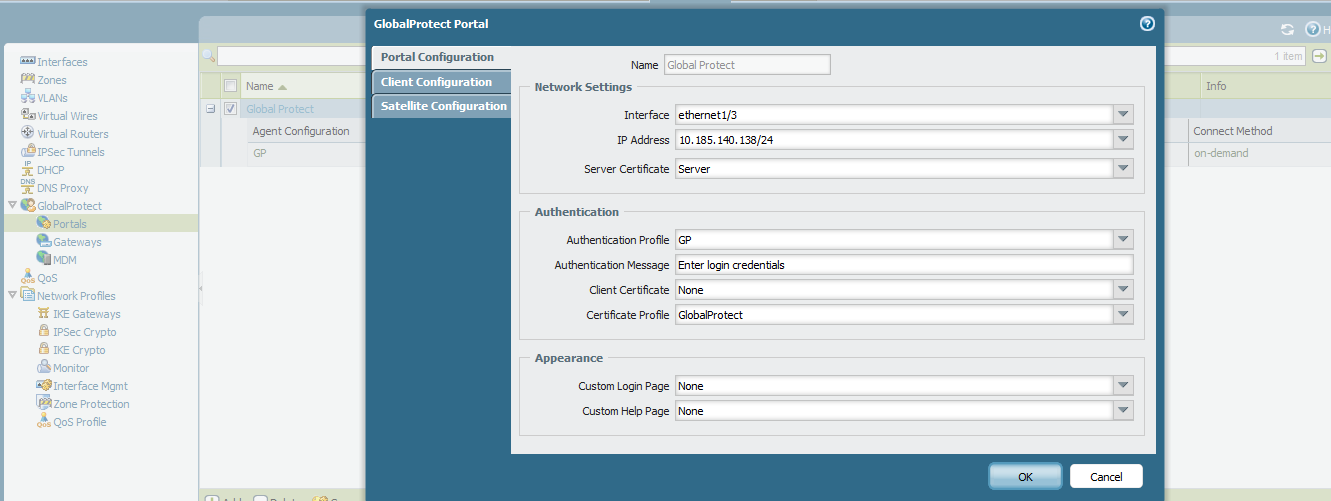Open the Custom Login Page dropdown
Viewport: 1331px width, 501px height.
(1124, 386)
